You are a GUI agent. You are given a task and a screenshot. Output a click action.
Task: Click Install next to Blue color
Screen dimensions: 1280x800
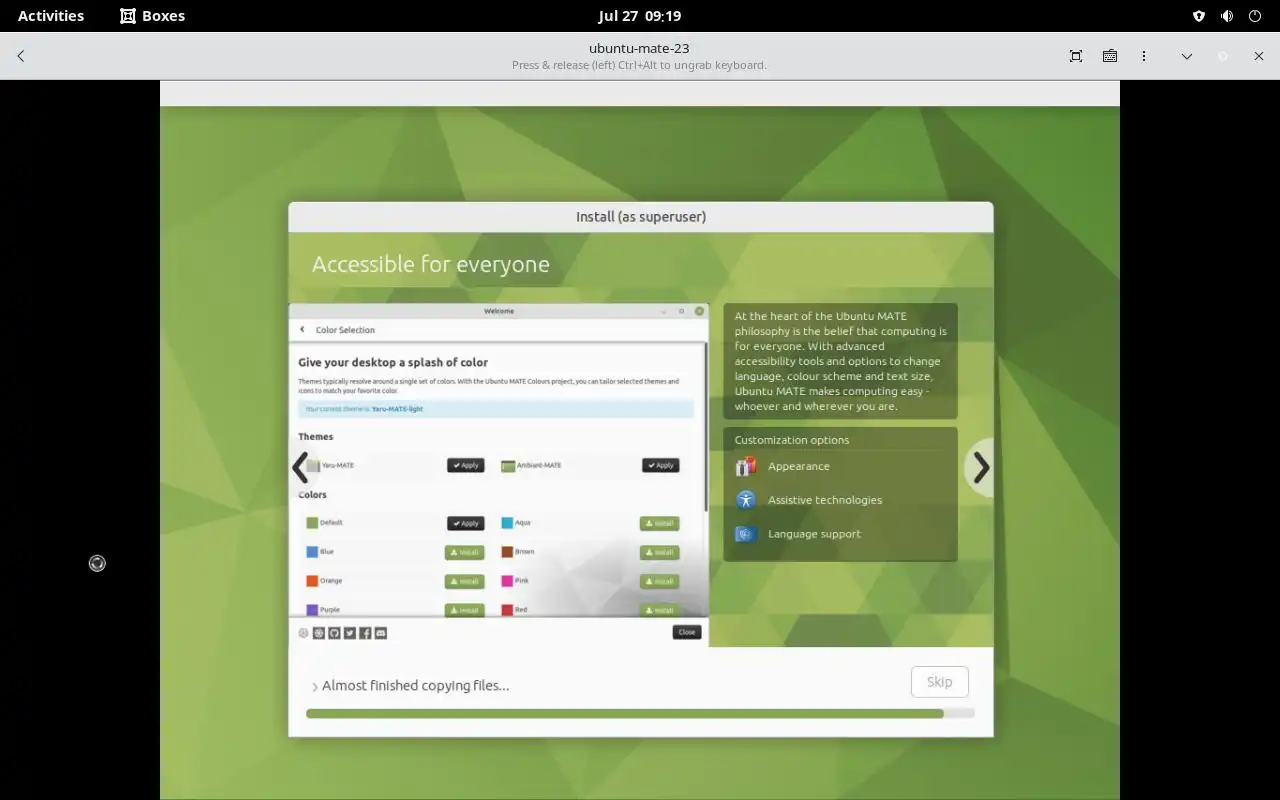click(464, 552)
